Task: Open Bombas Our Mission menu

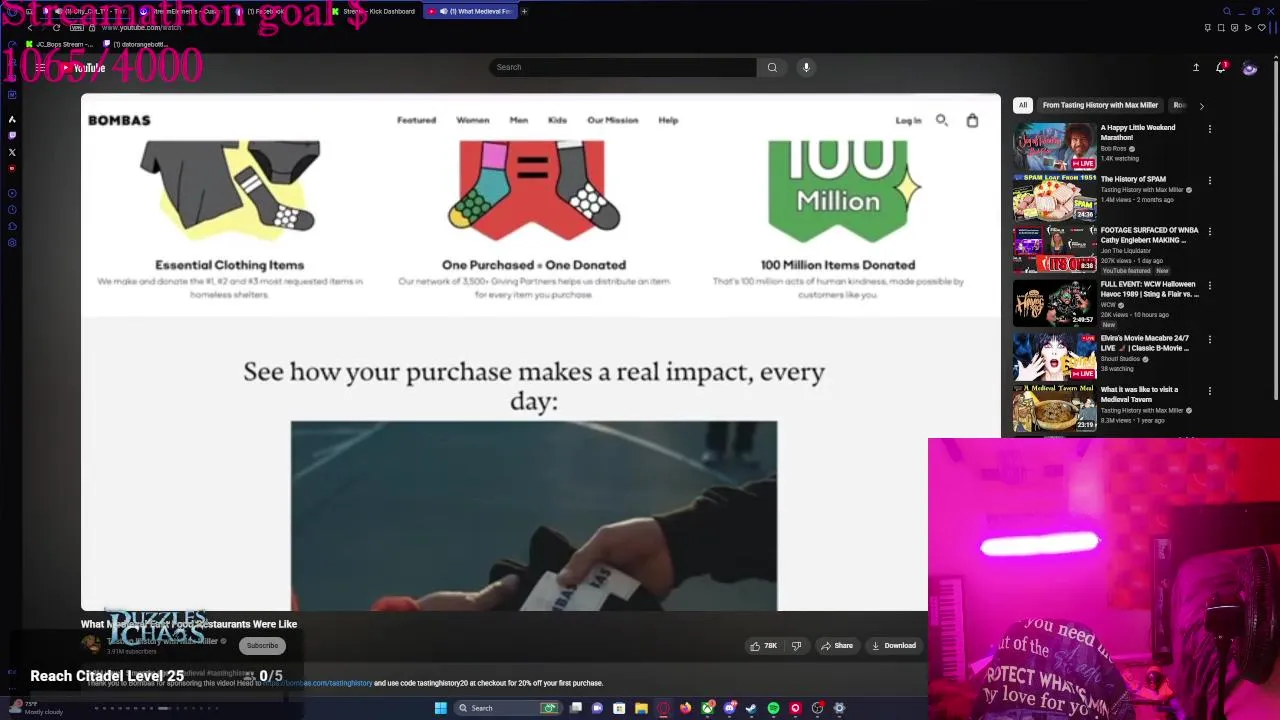Action: 612,120
